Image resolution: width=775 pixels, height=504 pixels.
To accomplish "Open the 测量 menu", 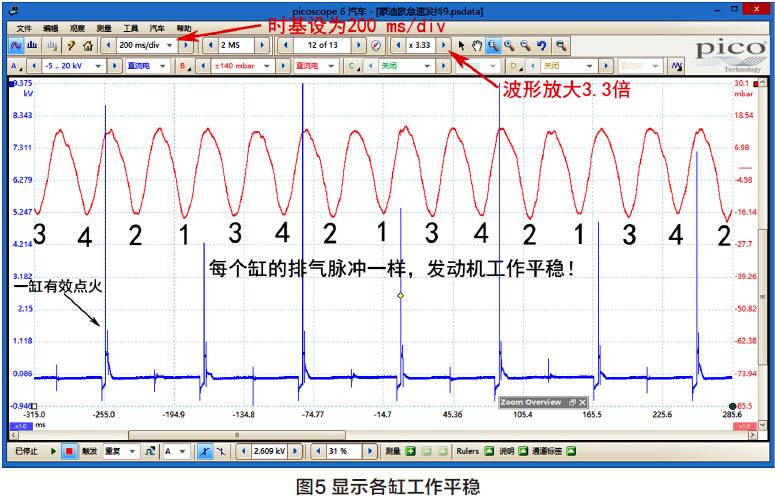I will point(104,29).
